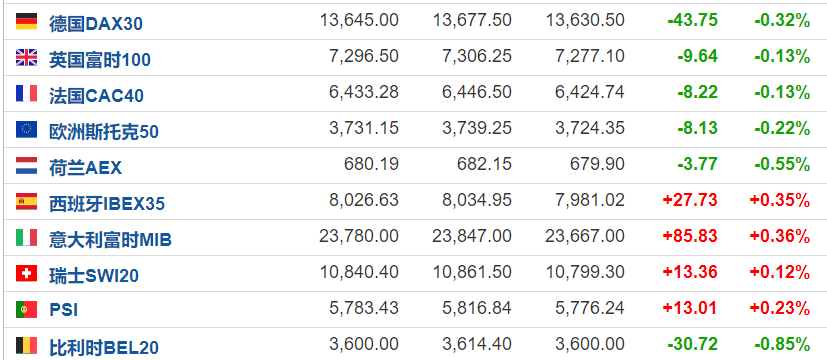Screen dimensions: 827x360
Task: Click the German flag icon
Action: [26, 22]
